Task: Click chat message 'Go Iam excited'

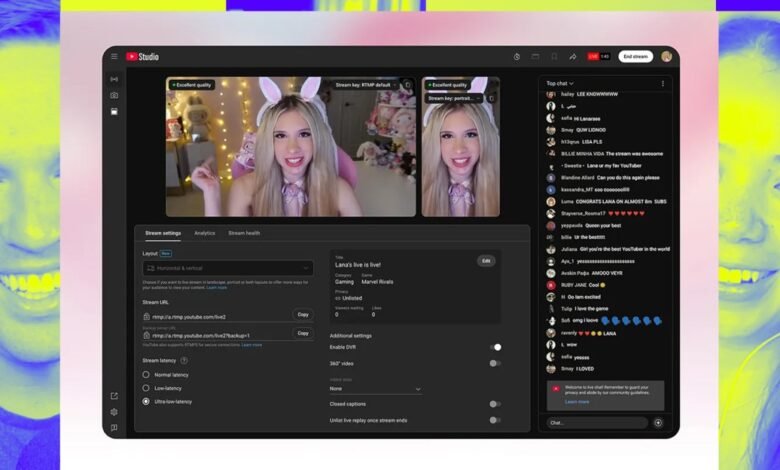Action: click(584, 297)
